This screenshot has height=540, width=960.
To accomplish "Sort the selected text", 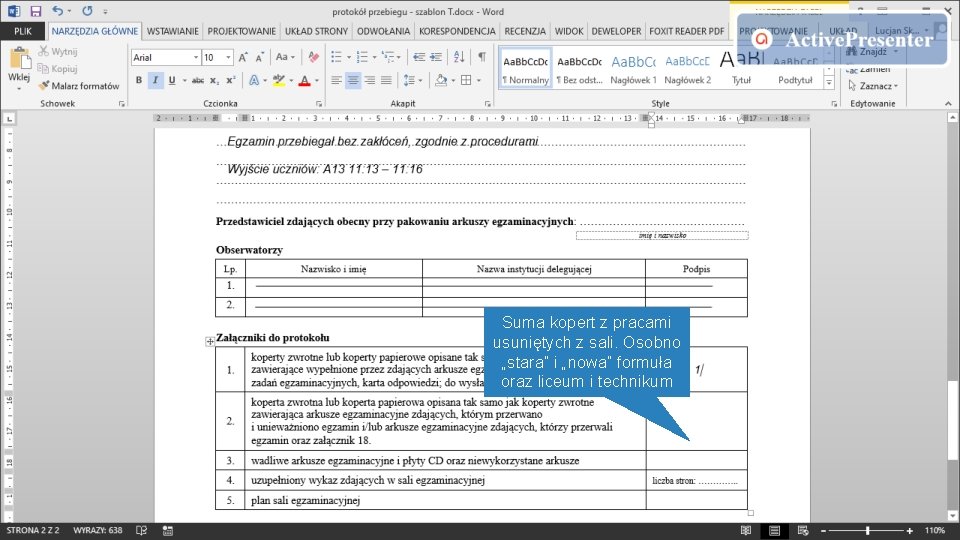I will 459,57.
